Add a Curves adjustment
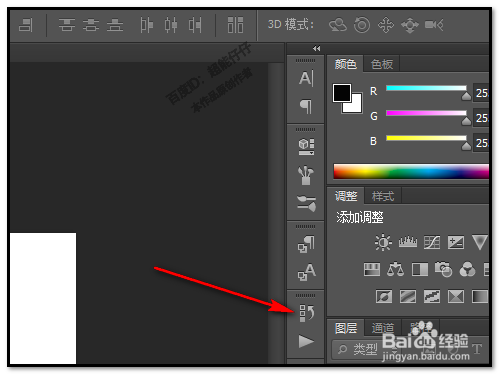This screenshot has height=374, width=499. tap(432, 242)
